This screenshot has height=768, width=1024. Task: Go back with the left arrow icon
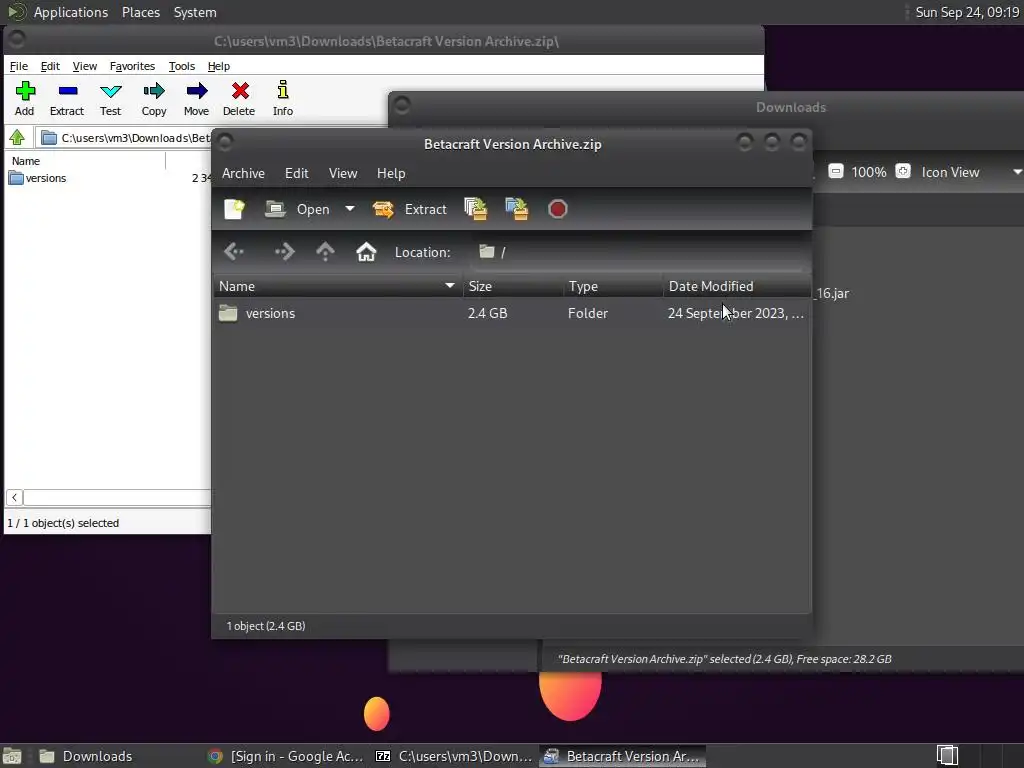pyautogui.click(x=234, y=251)
